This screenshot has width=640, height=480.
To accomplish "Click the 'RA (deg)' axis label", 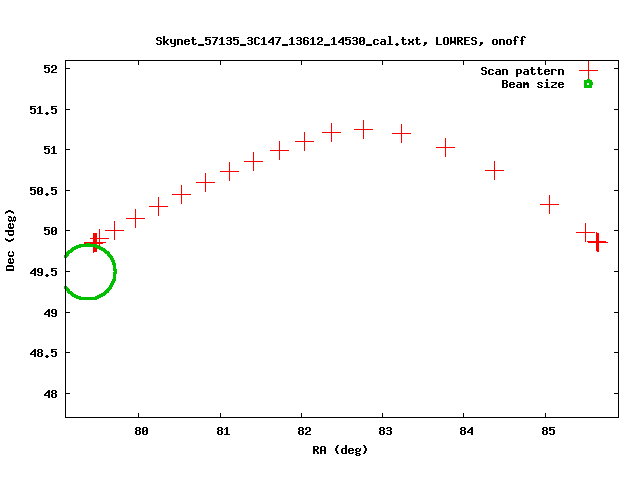I will click(x=340, y=450).
